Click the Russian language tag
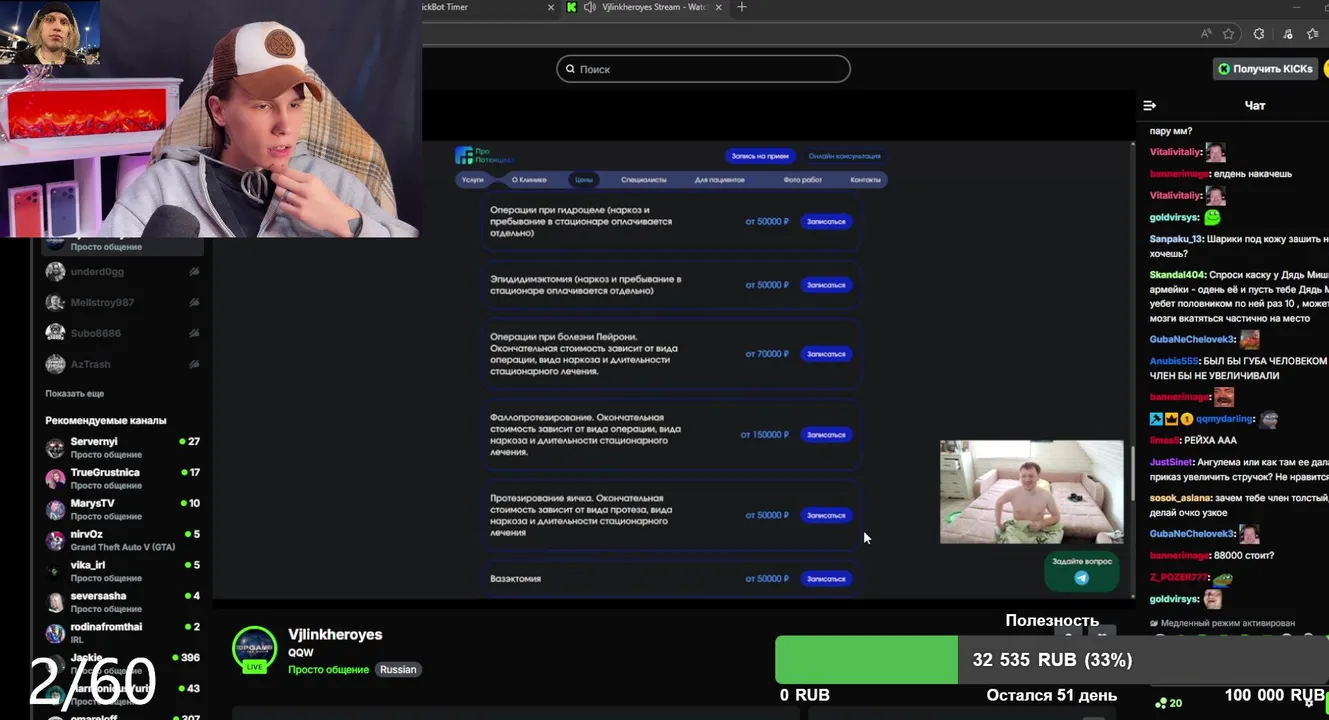The width and height of the screenshot is (1329, 720). (x=398, y=670)
